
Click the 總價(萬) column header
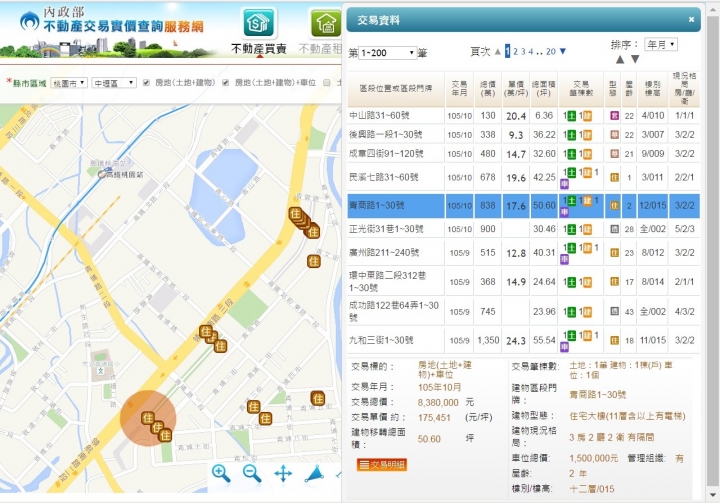click(488, 89)
